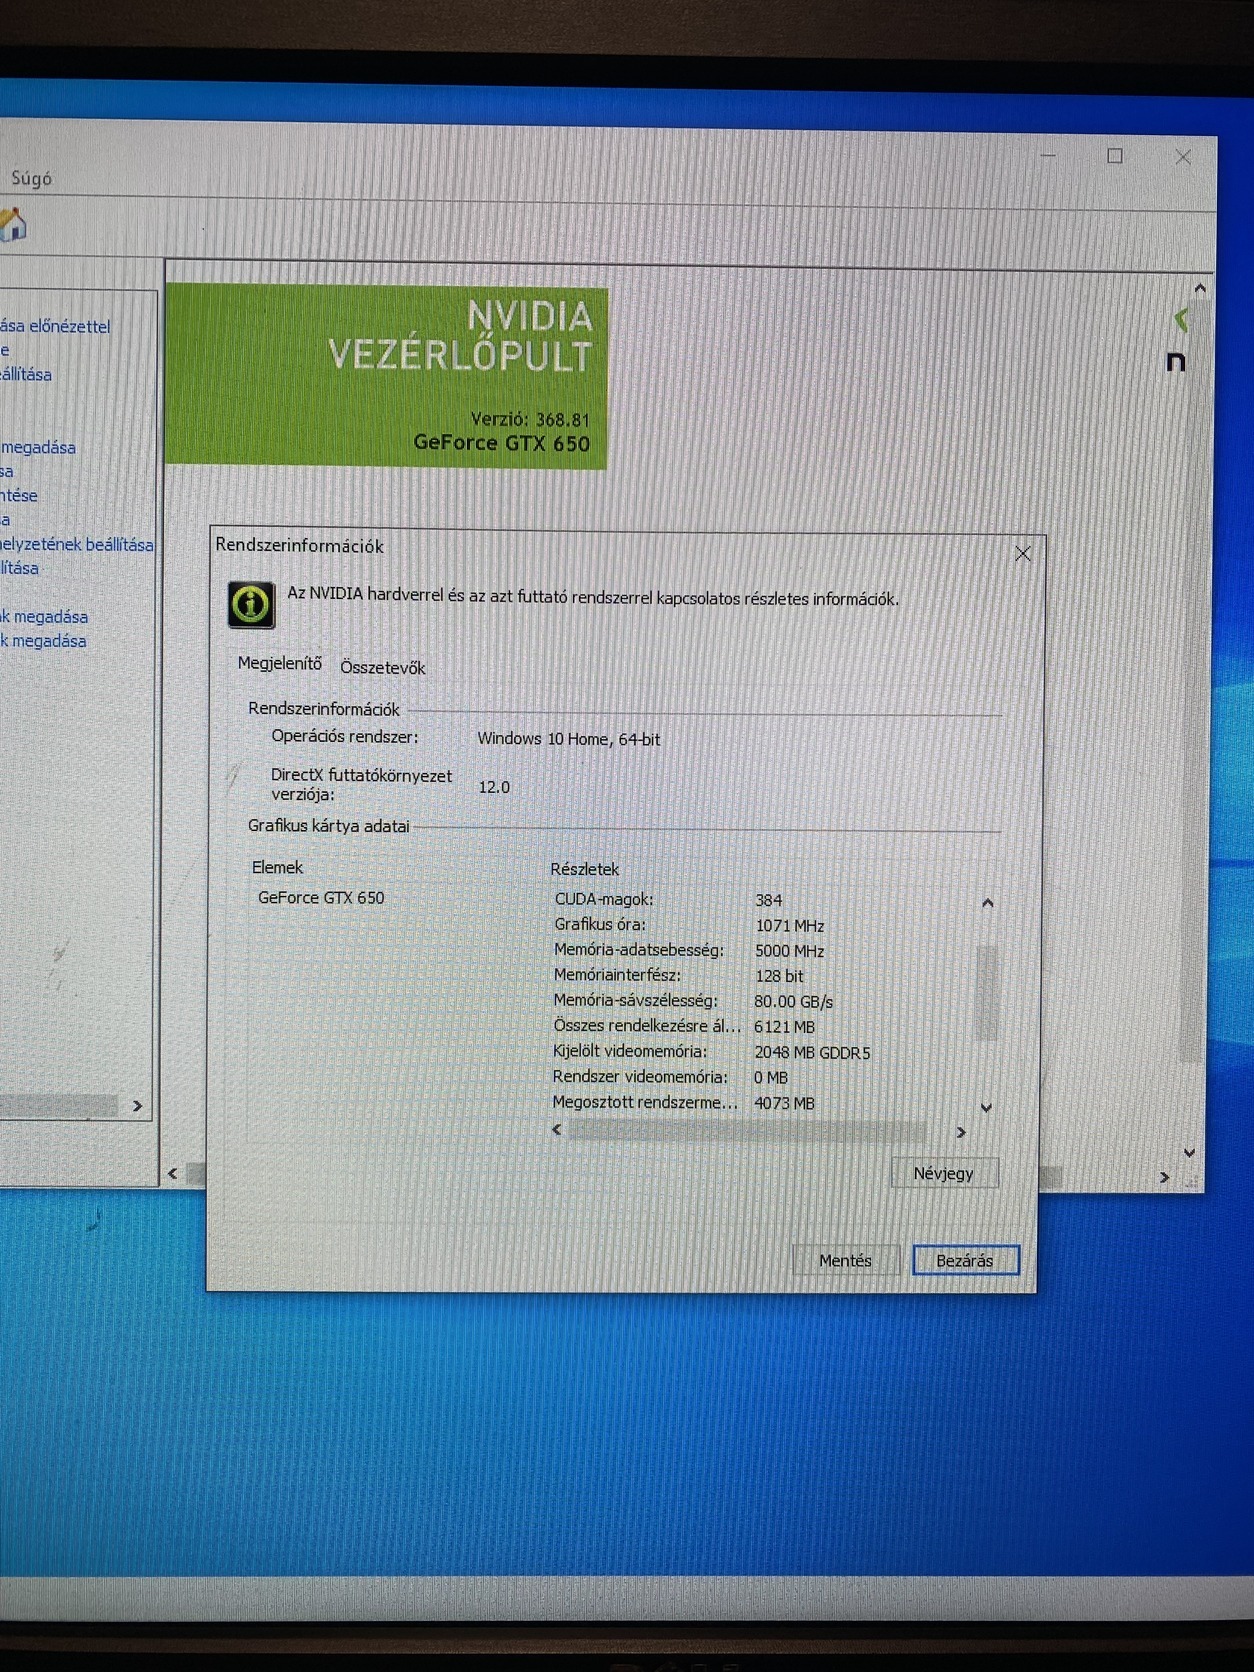The width and height of the screenshot is (1254, 1672).
Task: Maximize the NVIDIA Control Panel window
Action: [1115, 156]
